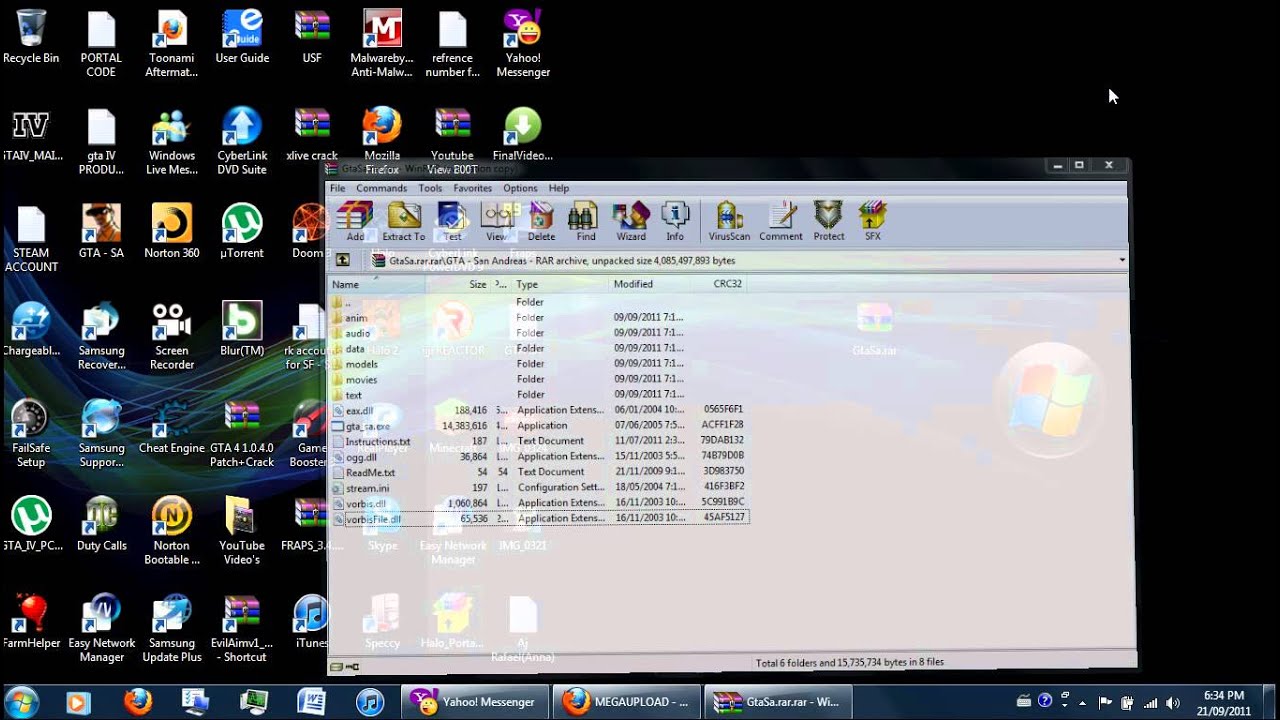This screenshot has width=1280, height=720.
Task: Sort by the Size column header
Action: 459,284
